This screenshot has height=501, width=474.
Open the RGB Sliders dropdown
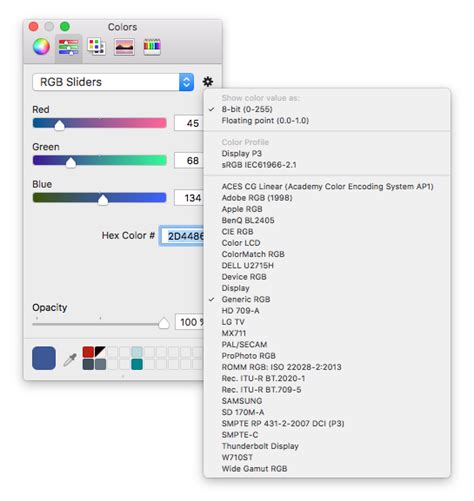(113, 82)
